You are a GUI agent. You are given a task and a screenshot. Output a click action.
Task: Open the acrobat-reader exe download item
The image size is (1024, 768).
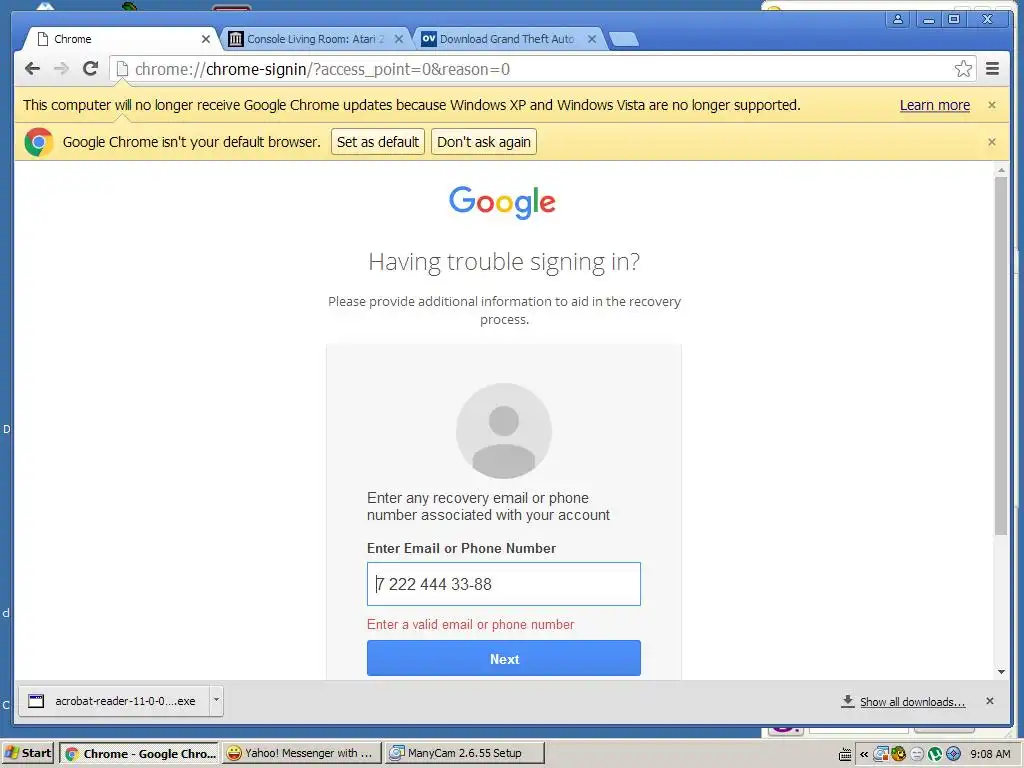click(x=114, y=701)
